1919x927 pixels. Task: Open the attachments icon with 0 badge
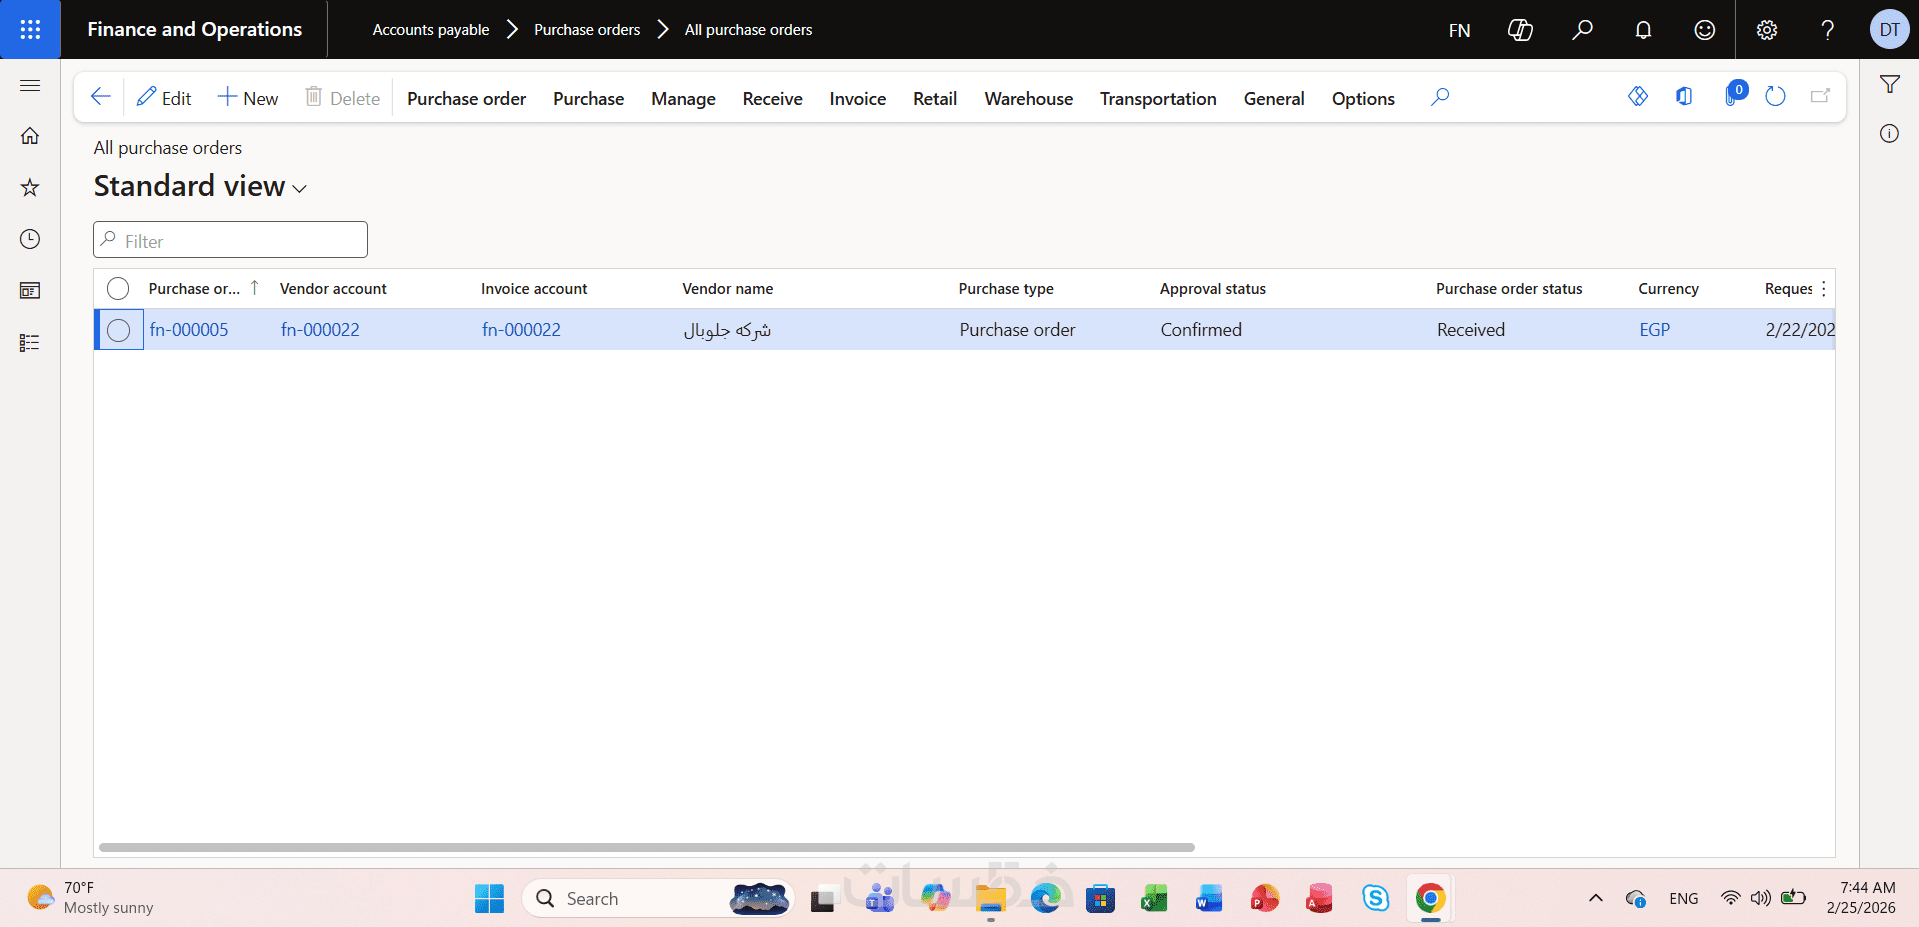[x=1734, y=96]
